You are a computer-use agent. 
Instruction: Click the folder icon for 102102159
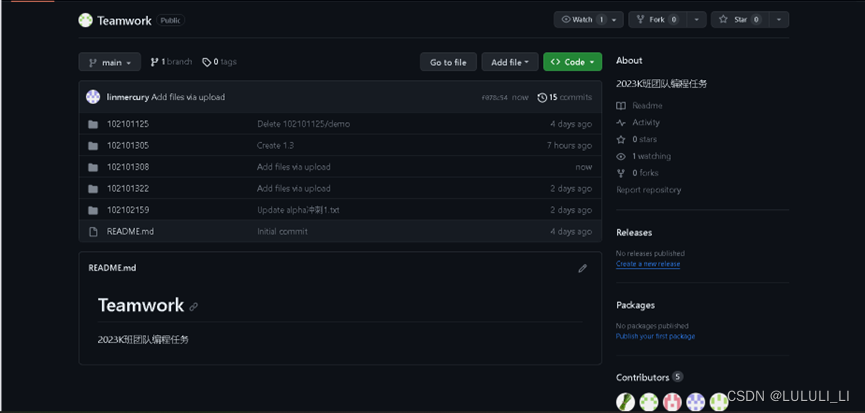(x=93, y=210)
